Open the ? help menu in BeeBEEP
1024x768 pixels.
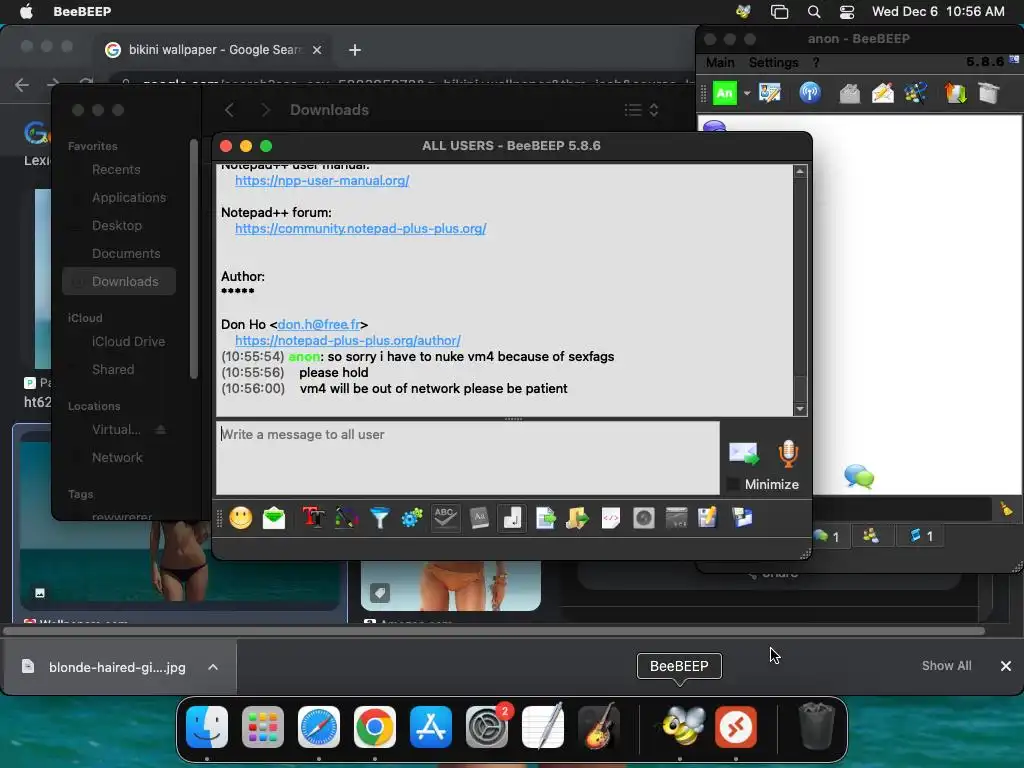pyautogui.click(x=816, y=63)
